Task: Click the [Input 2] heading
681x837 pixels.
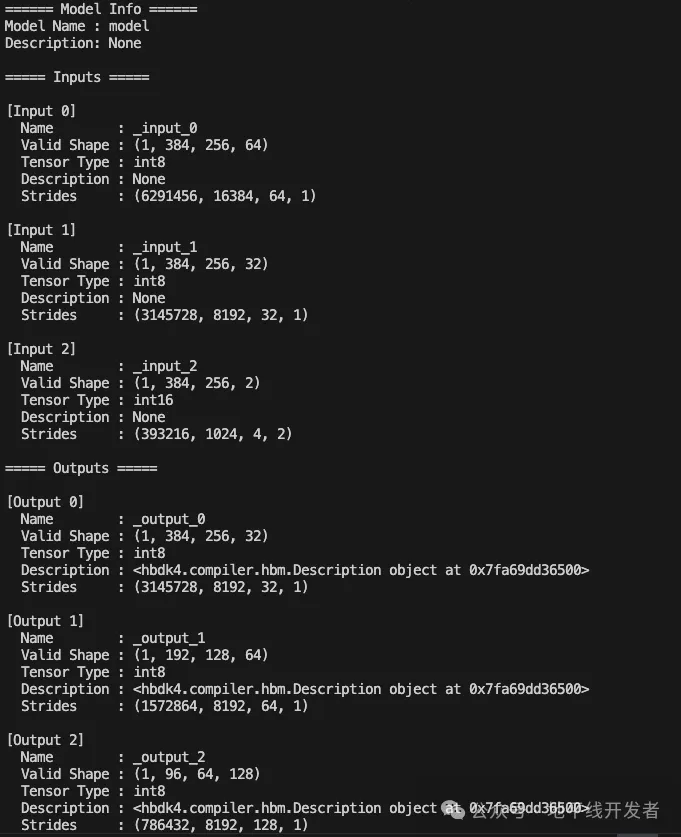Action: coord(41,349)
